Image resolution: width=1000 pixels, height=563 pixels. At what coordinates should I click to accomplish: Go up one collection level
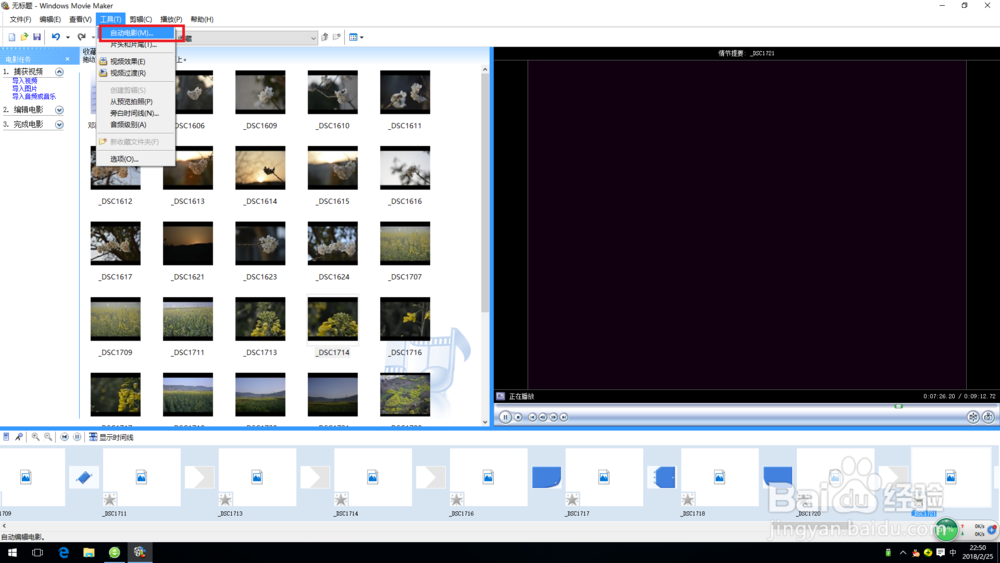click(325, 37)
